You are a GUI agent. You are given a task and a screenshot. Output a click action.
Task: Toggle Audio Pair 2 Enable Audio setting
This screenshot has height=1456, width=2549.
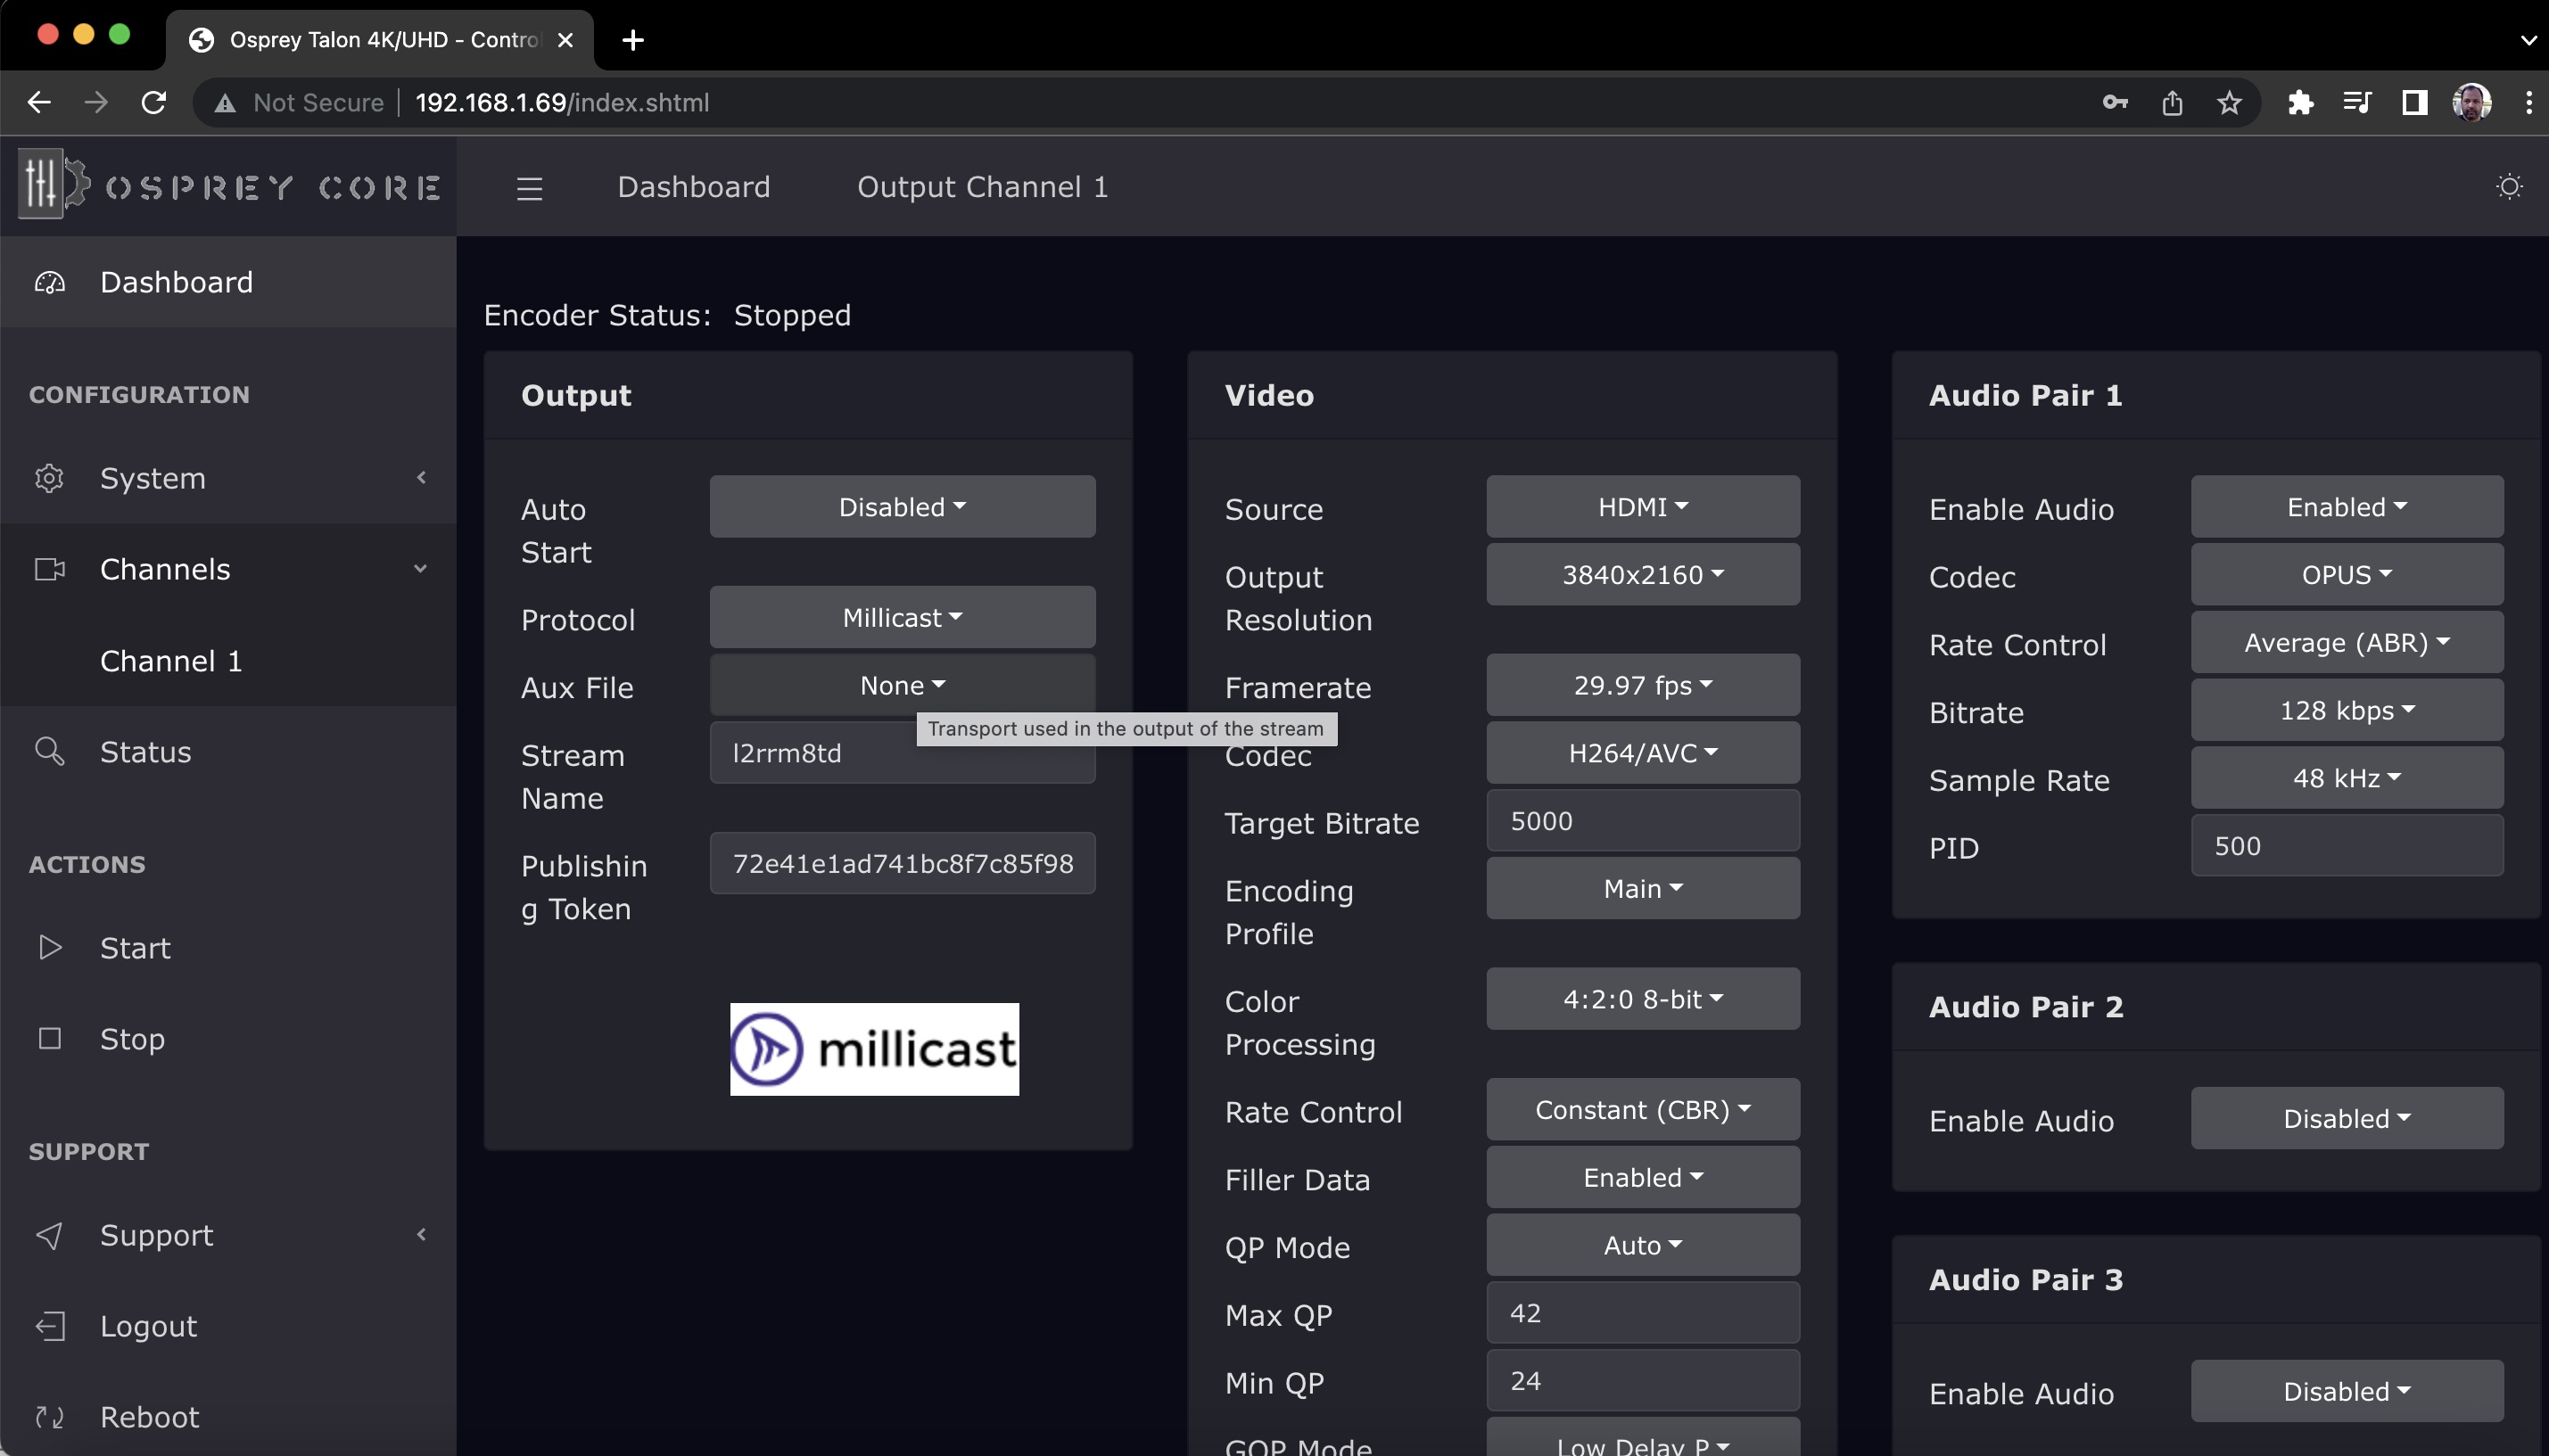coord(2346,1118)
